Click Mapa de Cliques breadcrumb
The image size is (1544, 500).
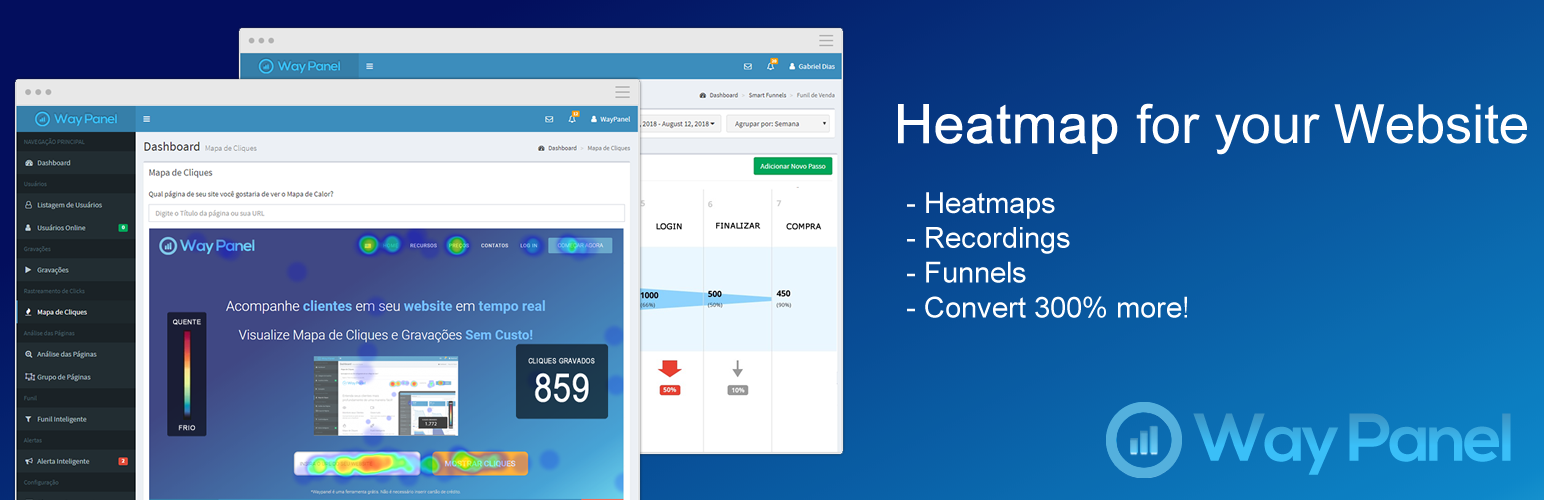pyautogui.click(x=609, y=148)
